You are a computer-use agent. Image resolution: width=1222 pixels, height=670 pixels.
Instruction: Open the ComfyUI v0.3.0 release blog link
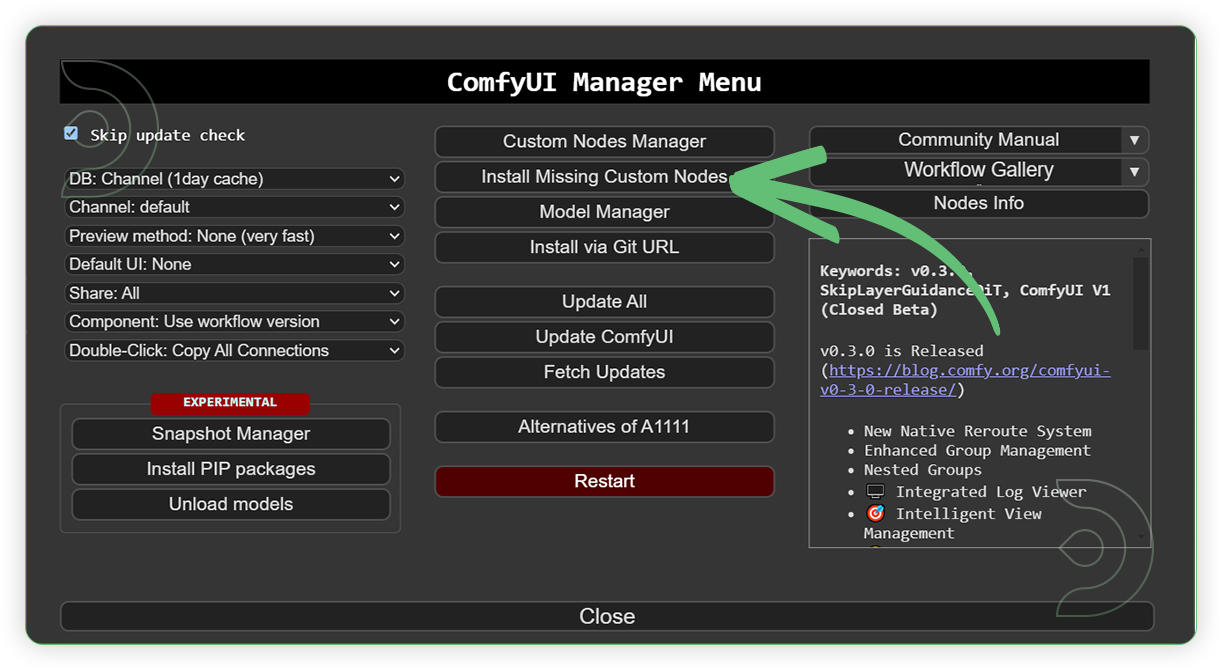[966, 370]
